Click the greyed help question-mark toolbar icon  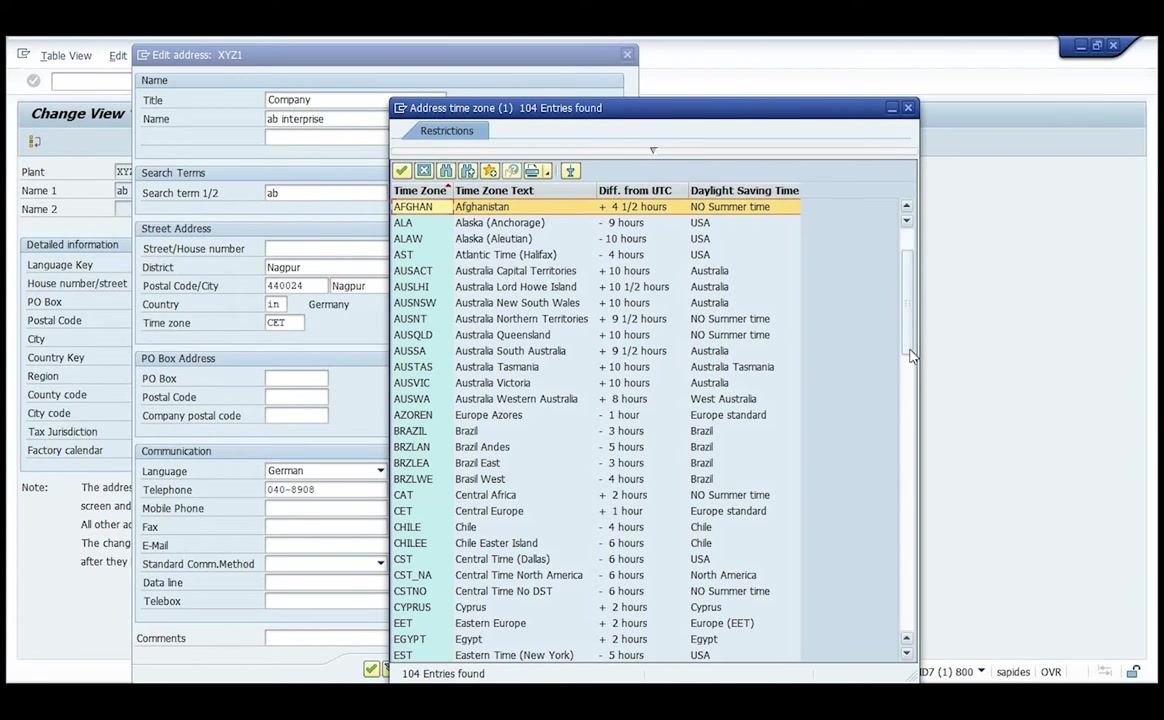click(511, 171)
